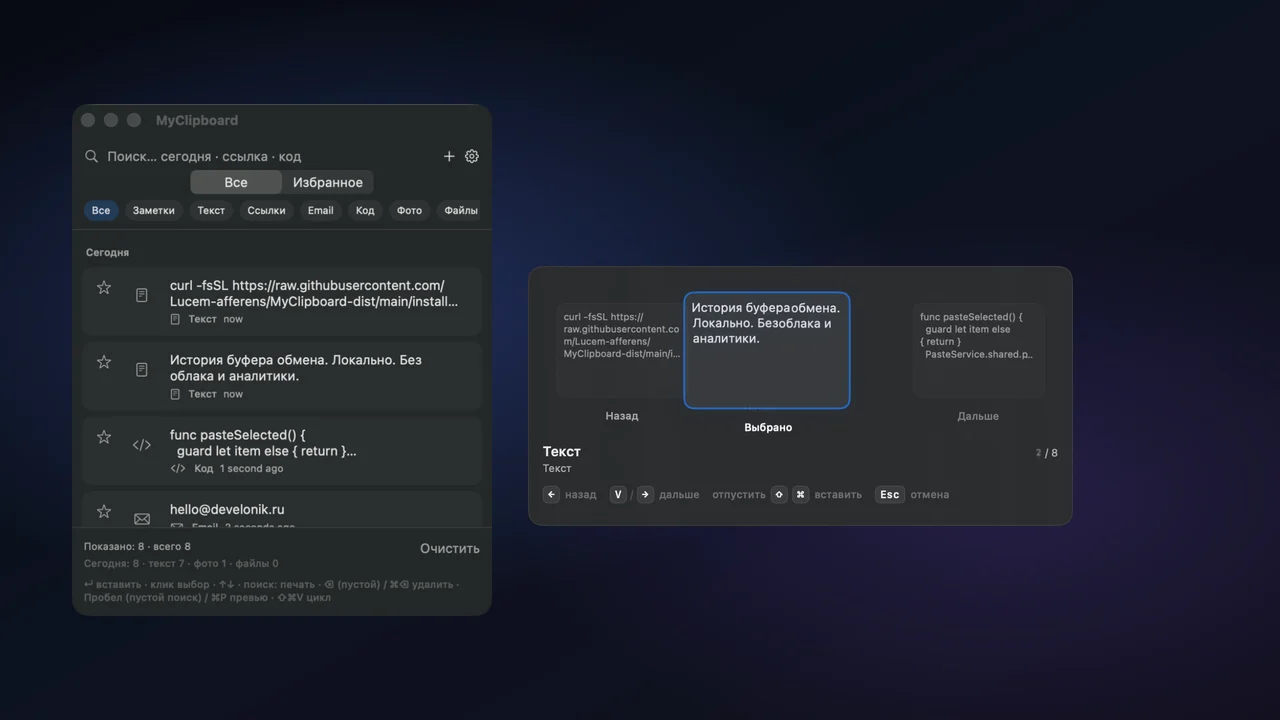This screenshot has width=1280, height=720.
Task: Filter by Email chip
Action: coord(321,210)
